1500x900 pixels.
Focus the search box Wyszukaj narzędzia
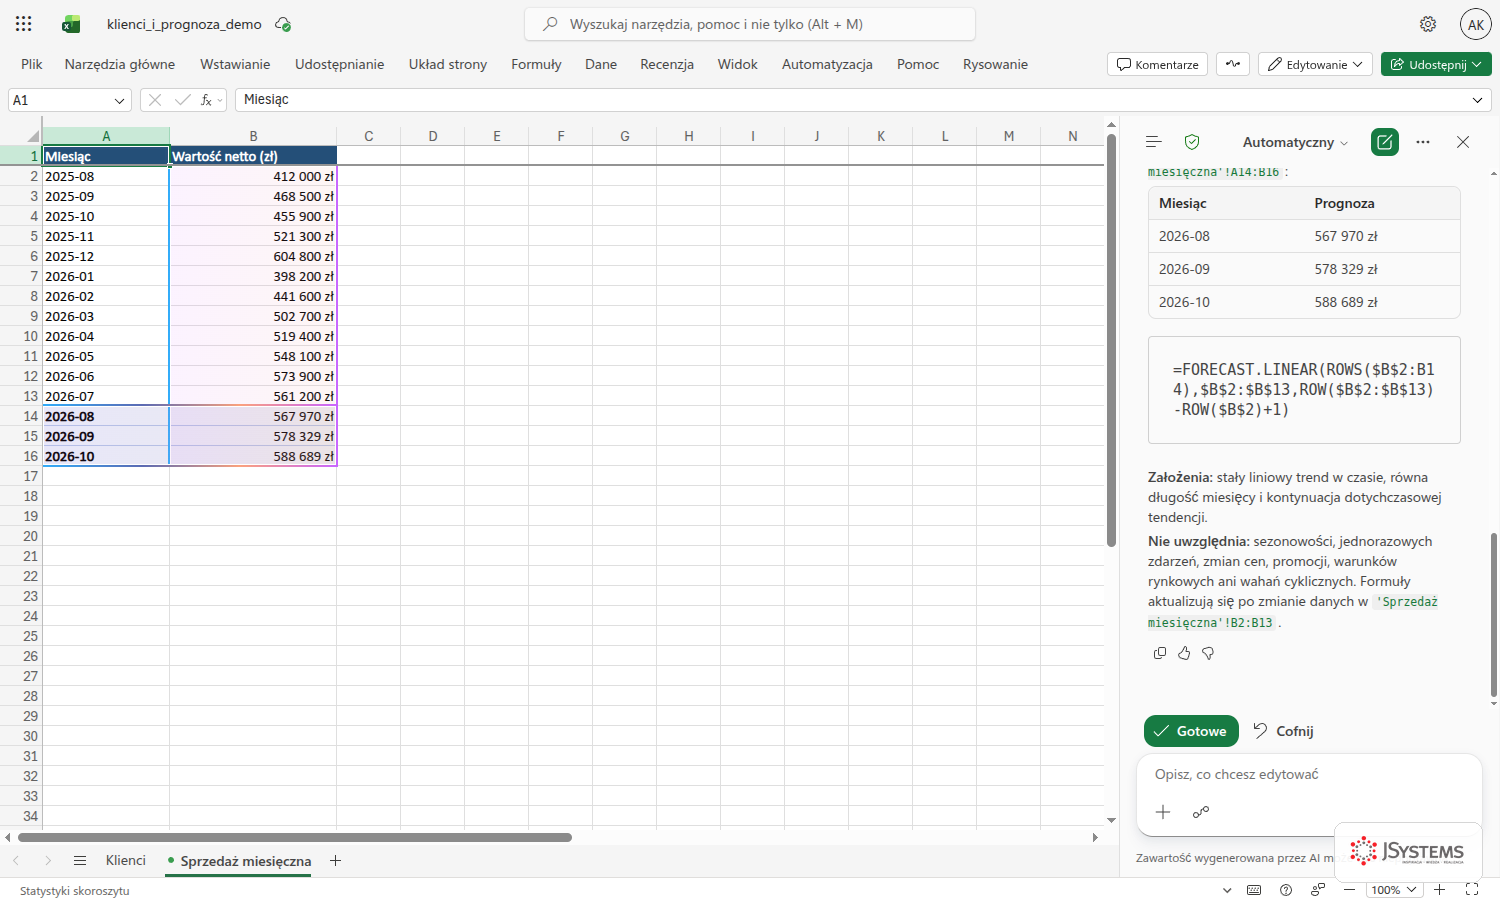(750, 24)
